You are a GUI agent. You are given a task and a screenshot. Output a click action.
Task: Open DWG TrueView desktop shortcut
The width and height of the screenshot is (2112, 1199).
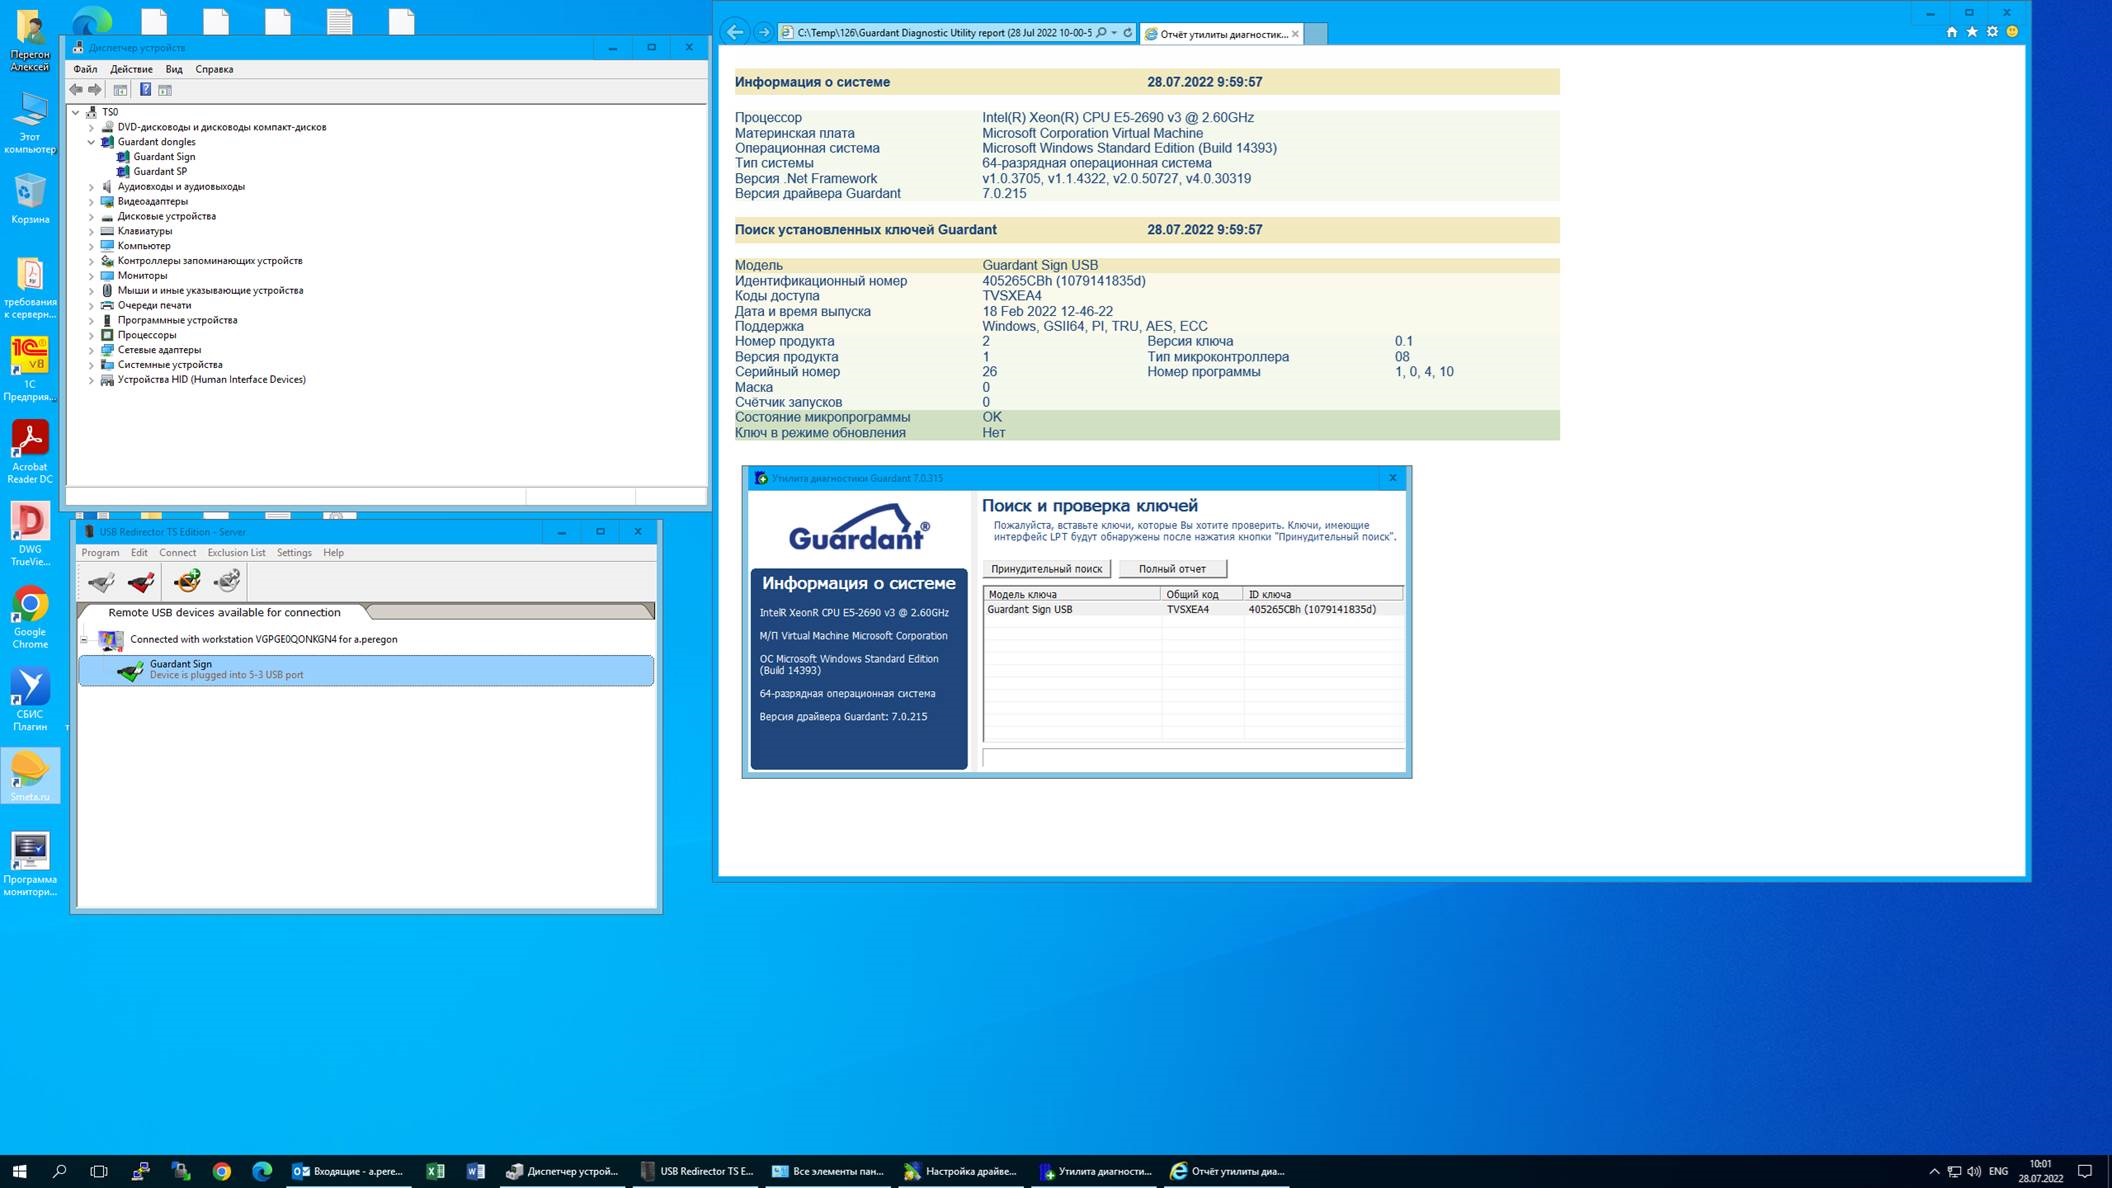click(30, 535)
